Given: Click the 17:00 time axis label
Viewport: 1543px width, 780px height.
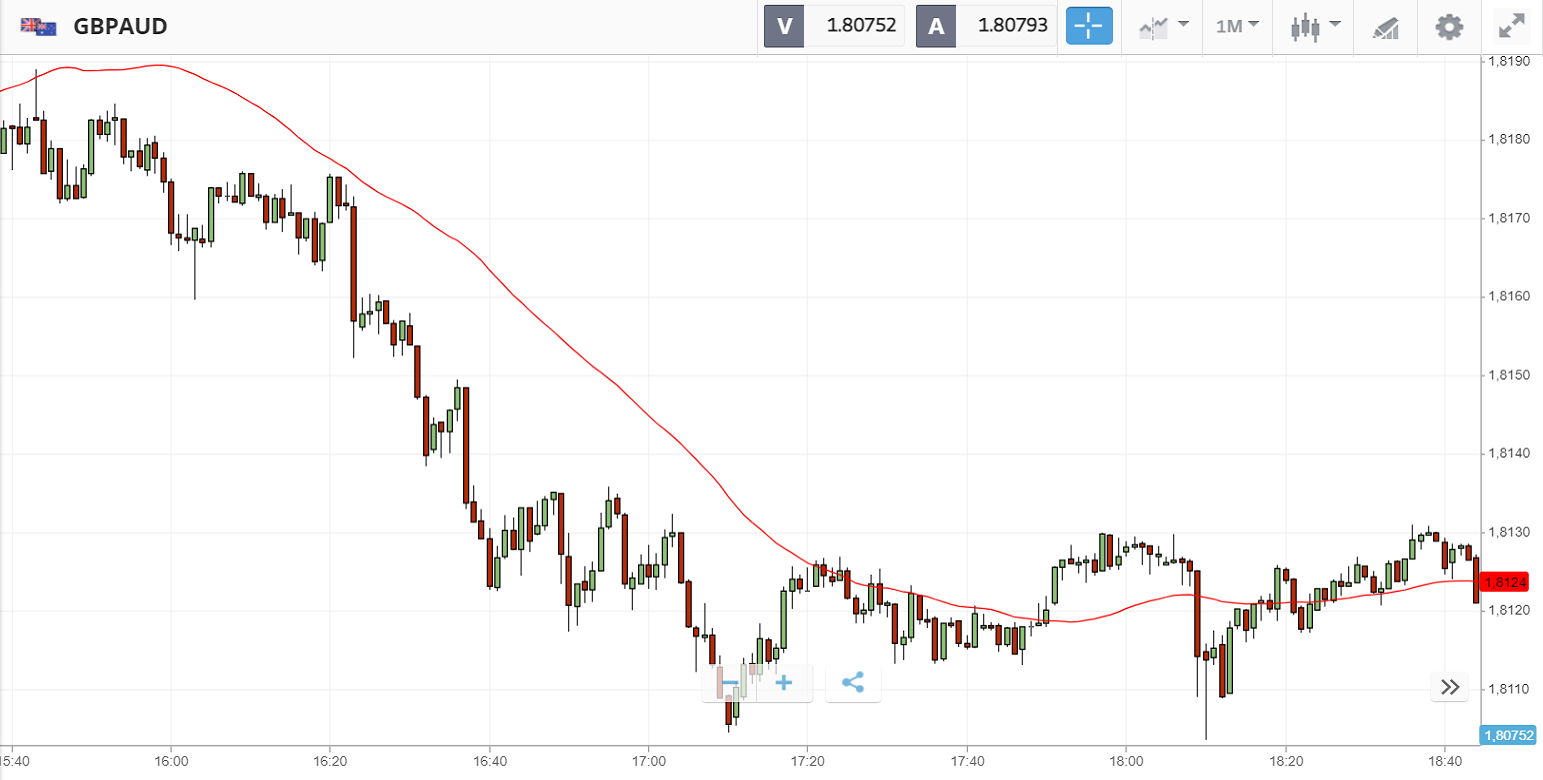Looking at the screenshot, I should tap(648, 759).
